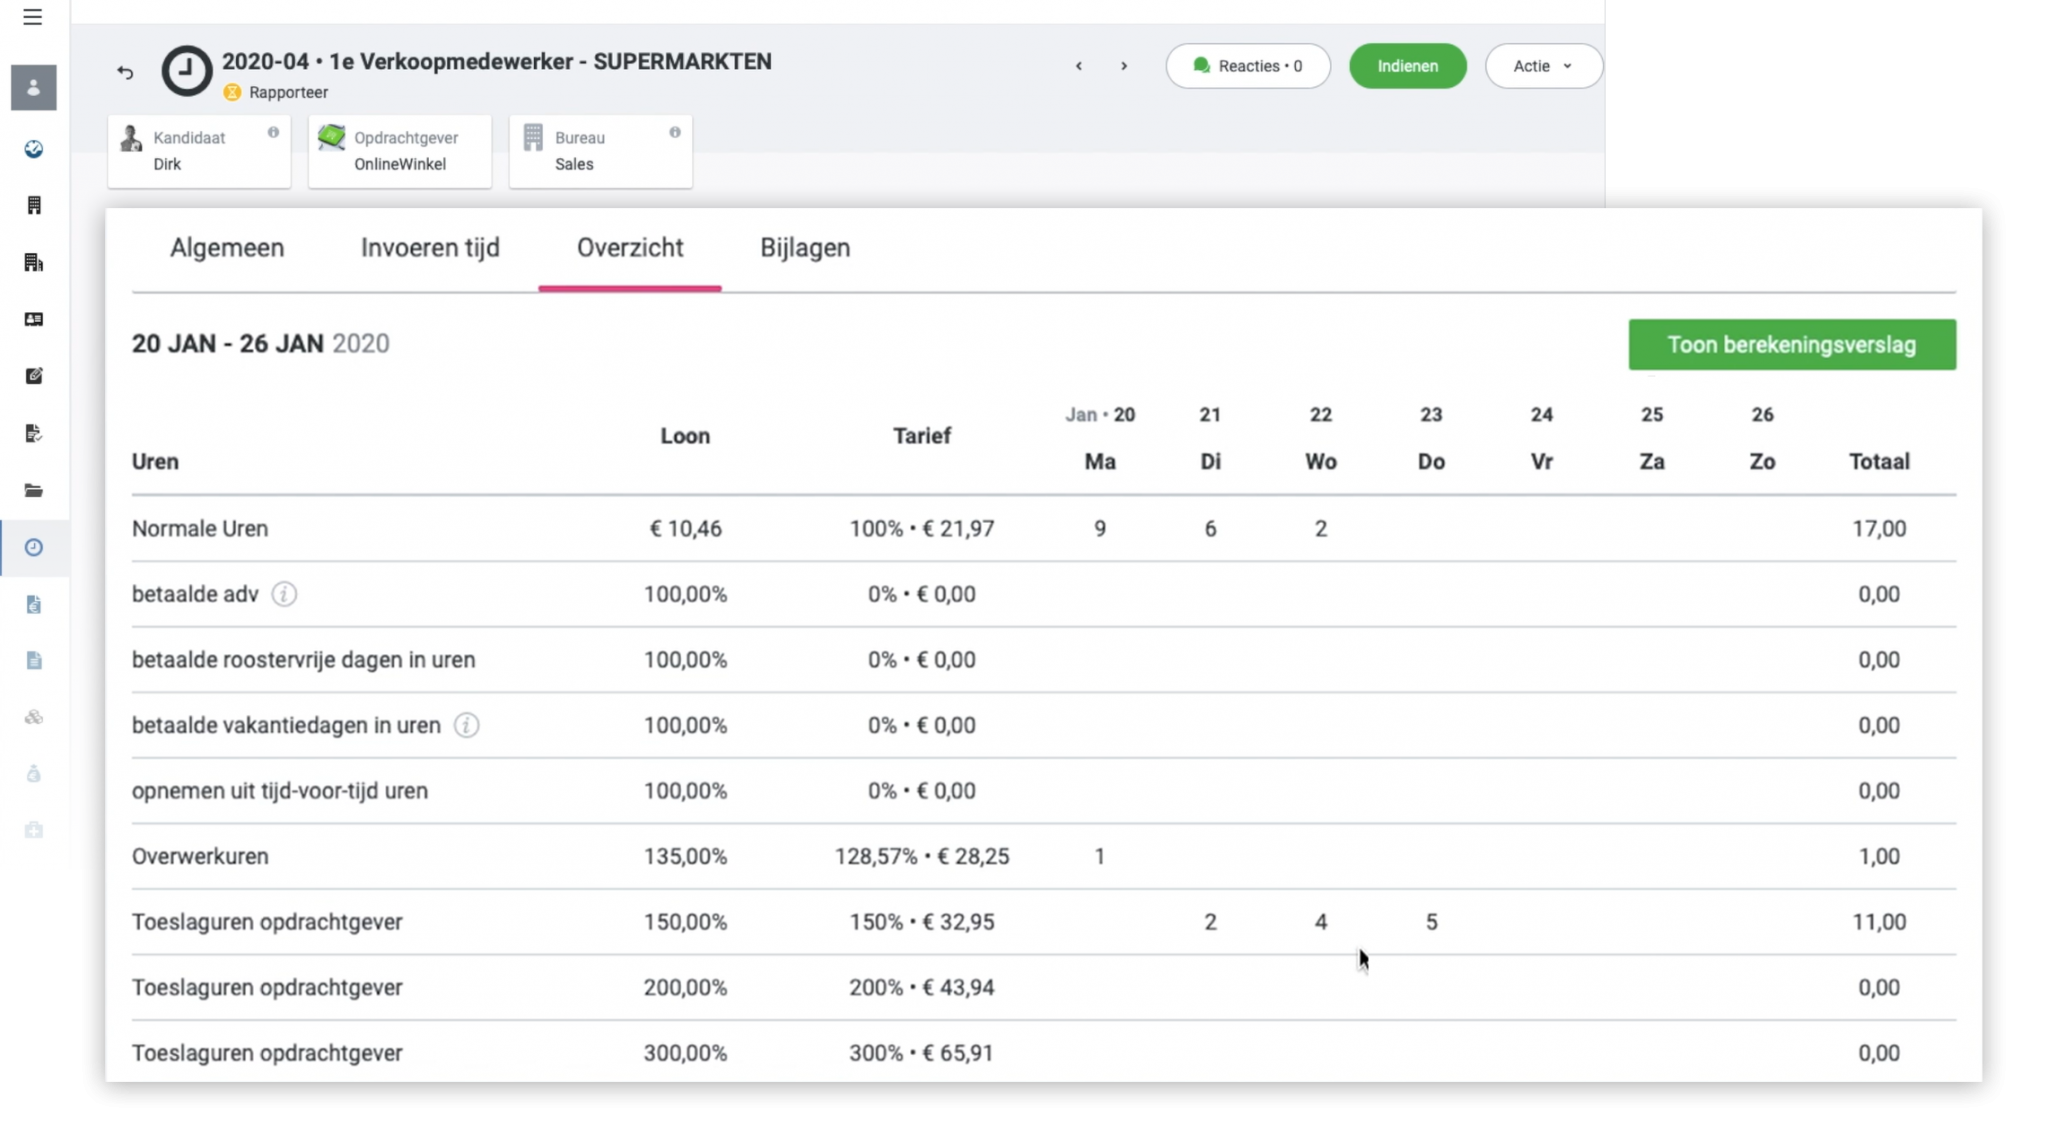Open the euro invoice document icon

pos(33,604)
